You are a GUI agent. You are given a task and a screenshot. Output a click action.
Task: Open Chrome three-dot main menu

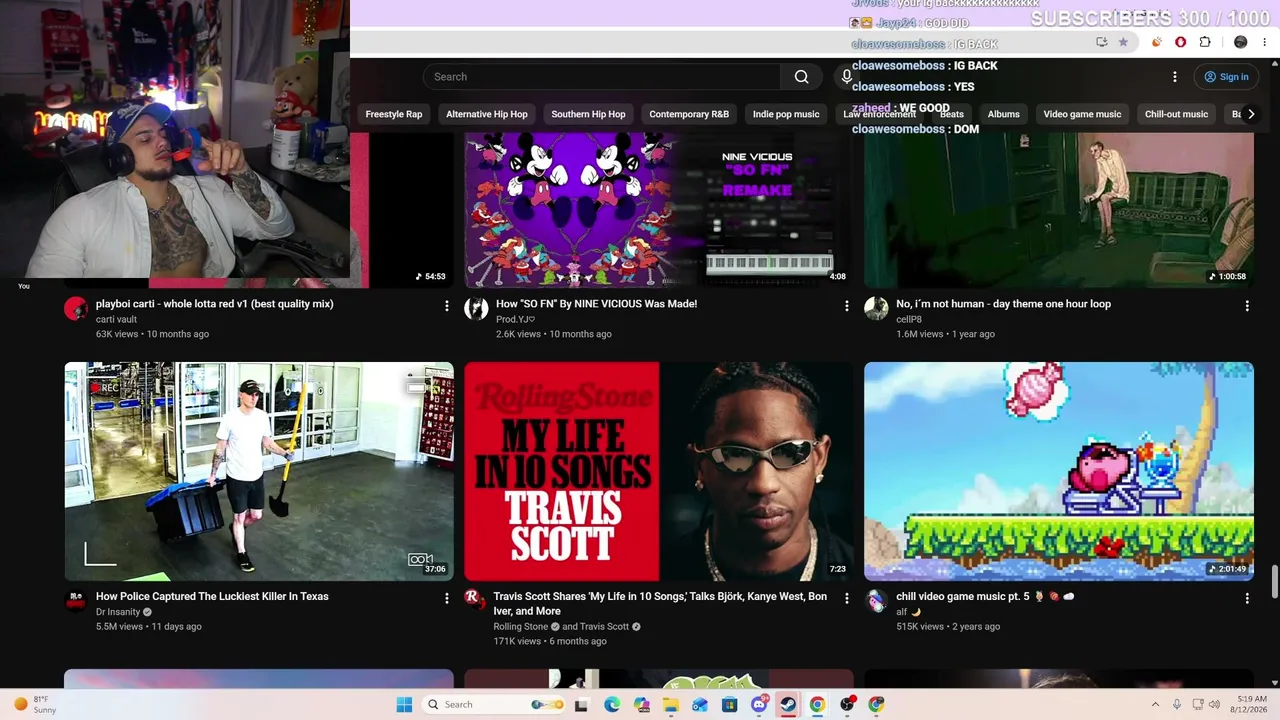[x=1264, y=42]
